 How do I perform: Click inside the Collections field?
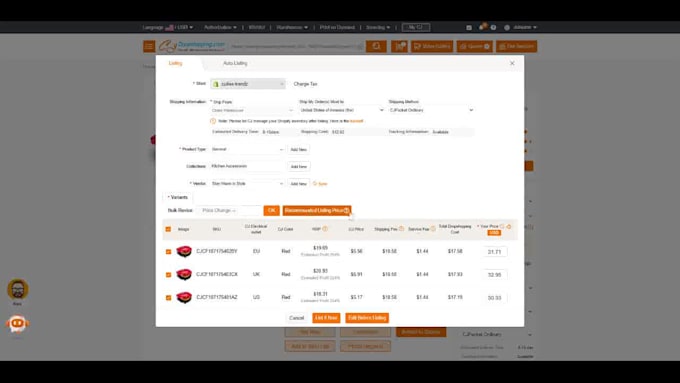247,166
